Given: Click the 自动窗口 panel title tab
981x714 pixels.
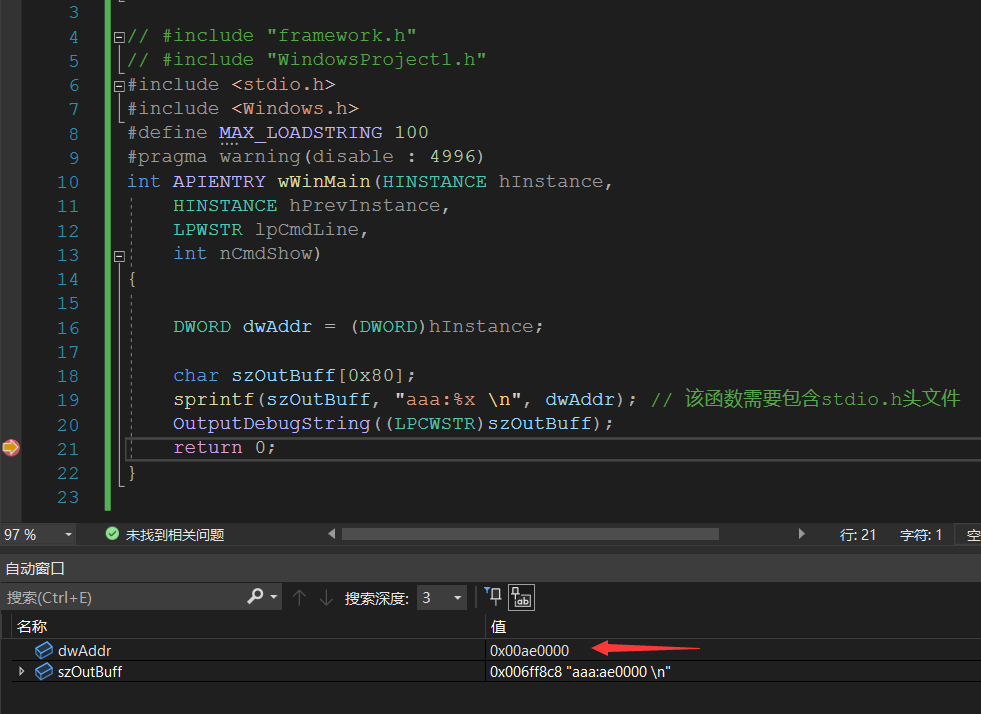Looking at the screenshot, I should [35, 568].
